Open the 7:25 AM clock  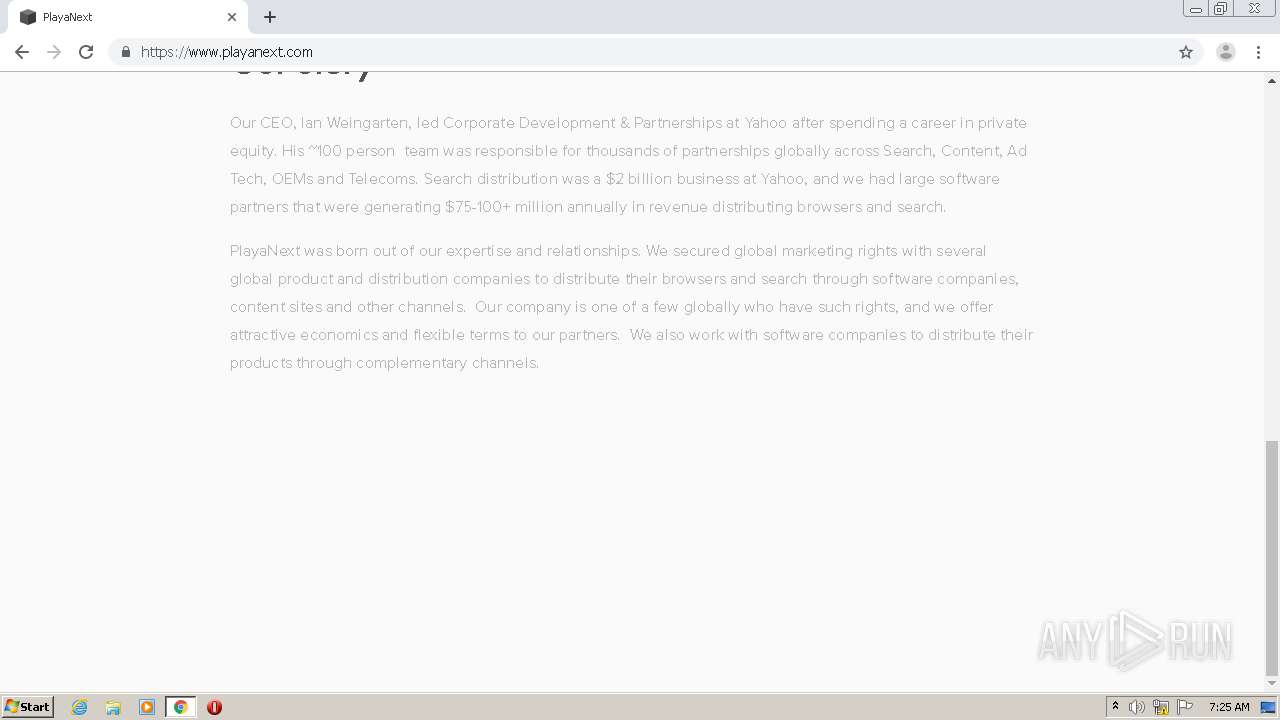point(1229,707)
